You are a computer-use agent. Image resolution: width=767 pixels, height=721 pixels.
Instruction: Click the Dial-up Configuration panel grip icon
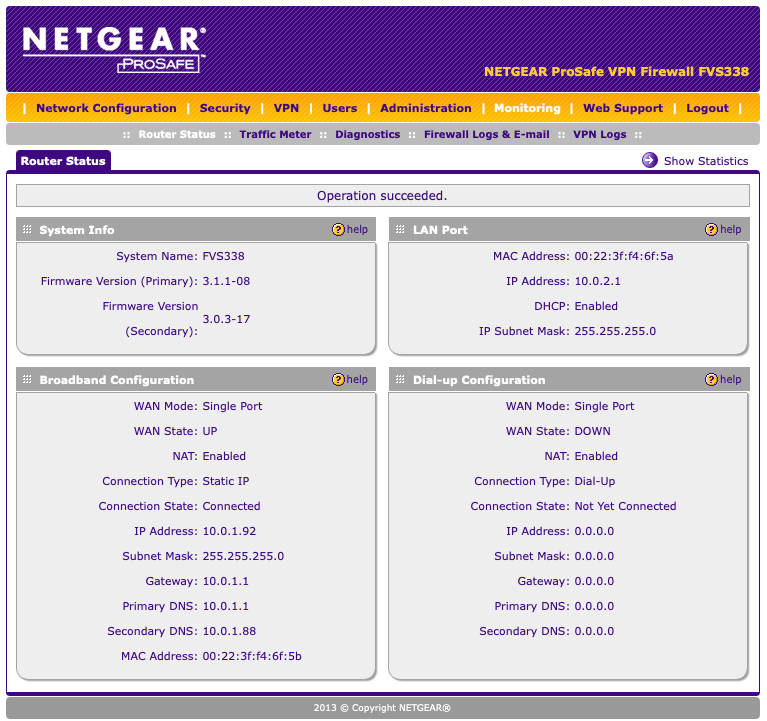coord(400,380)
